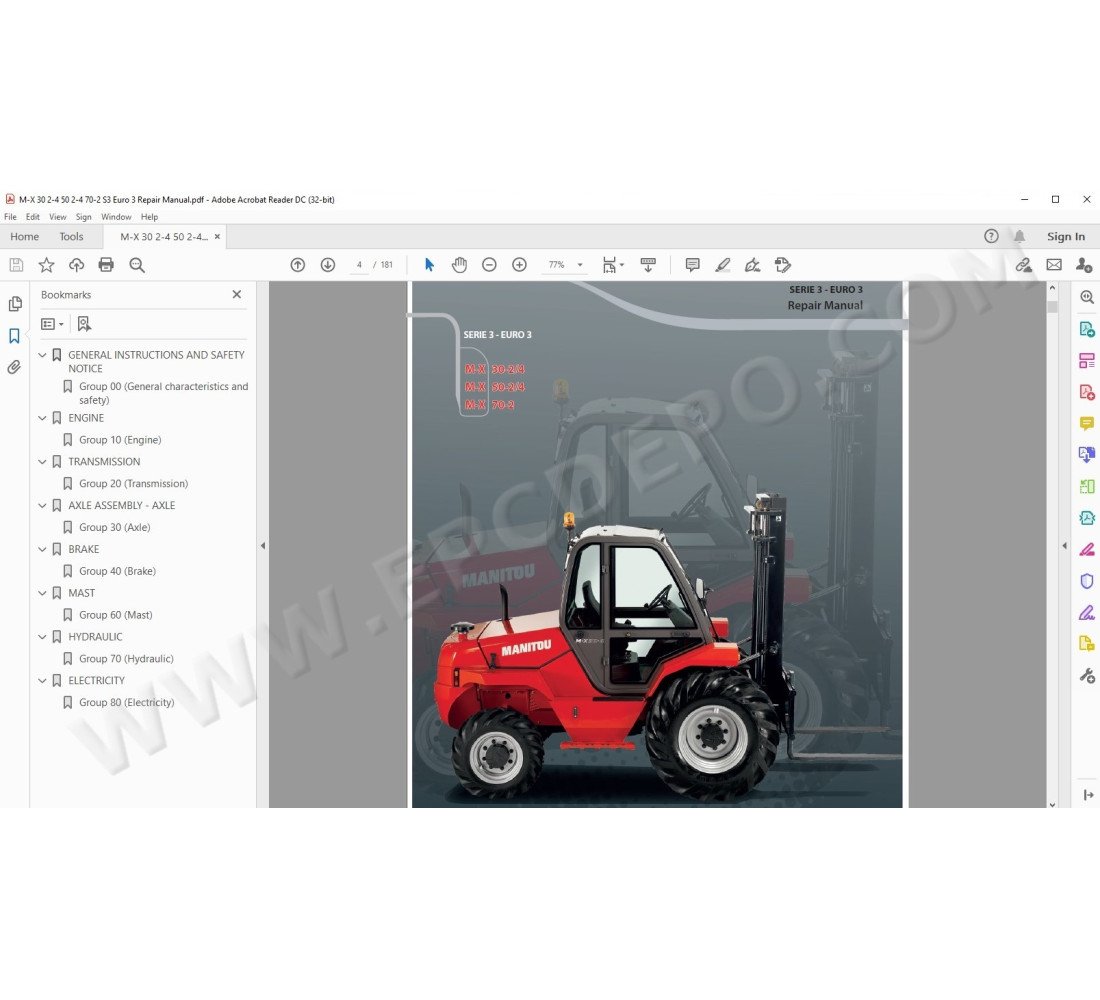
Task: Open the bookmarks options dropdown
Action: 53,324
